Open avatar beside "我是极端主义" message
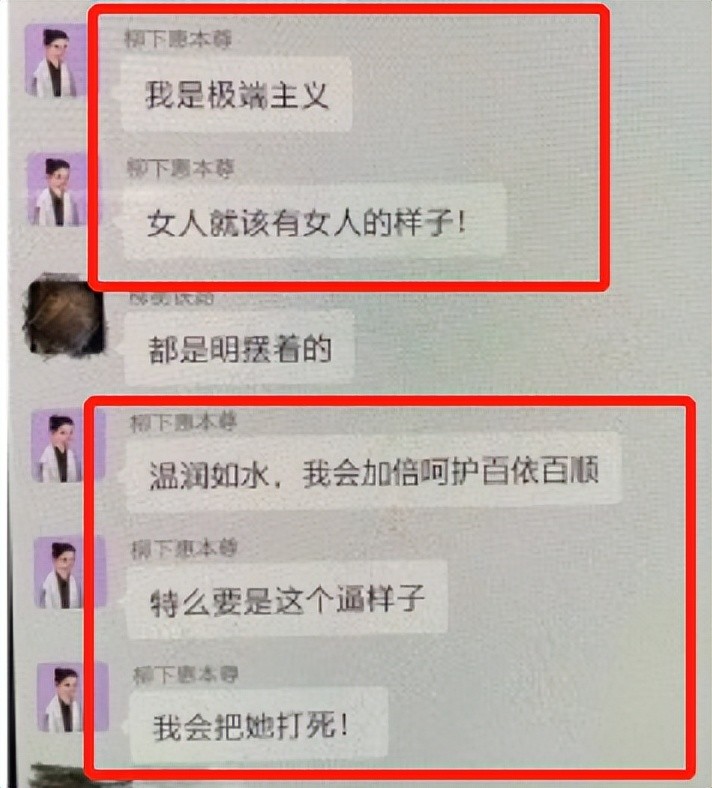This screenshot has height=788, width=712. pyautogui.click(x=55, y=60)
